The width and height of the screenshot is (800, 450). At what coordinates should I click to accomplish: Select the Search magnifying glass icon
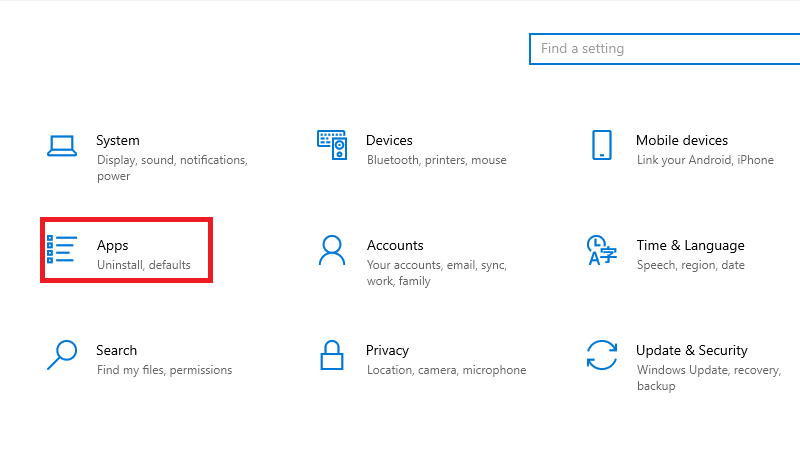point(62,355)
